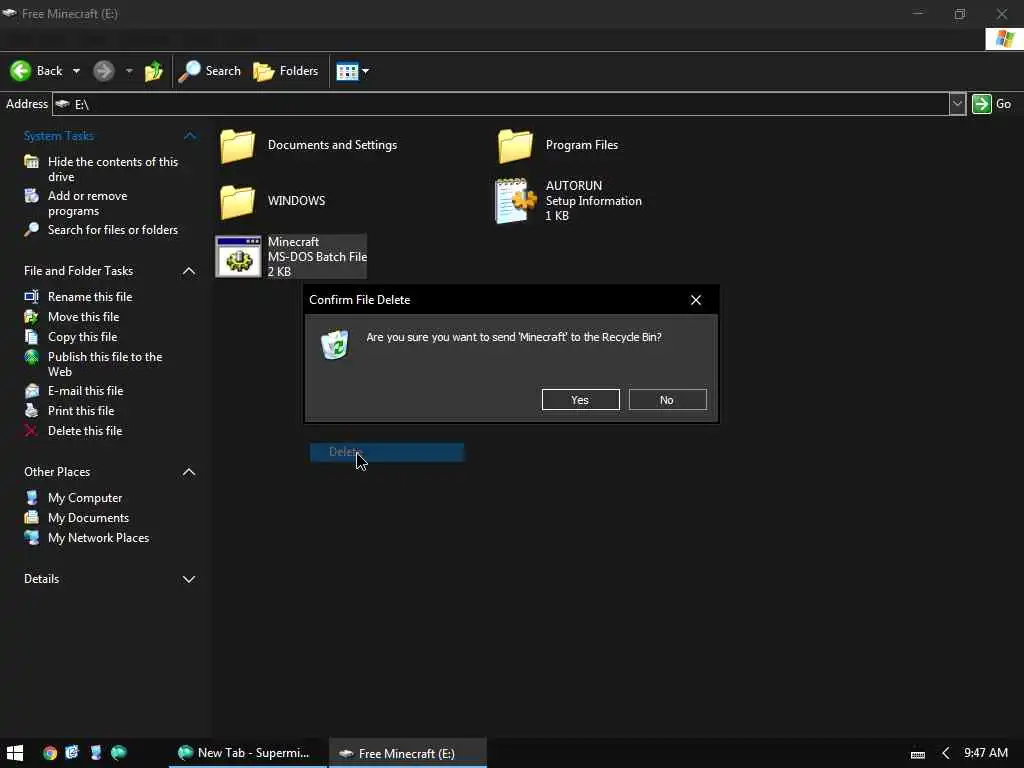Open the Forward history dropdown arrow
This screenshot has height=768, width=1024.
click(129, 71)
